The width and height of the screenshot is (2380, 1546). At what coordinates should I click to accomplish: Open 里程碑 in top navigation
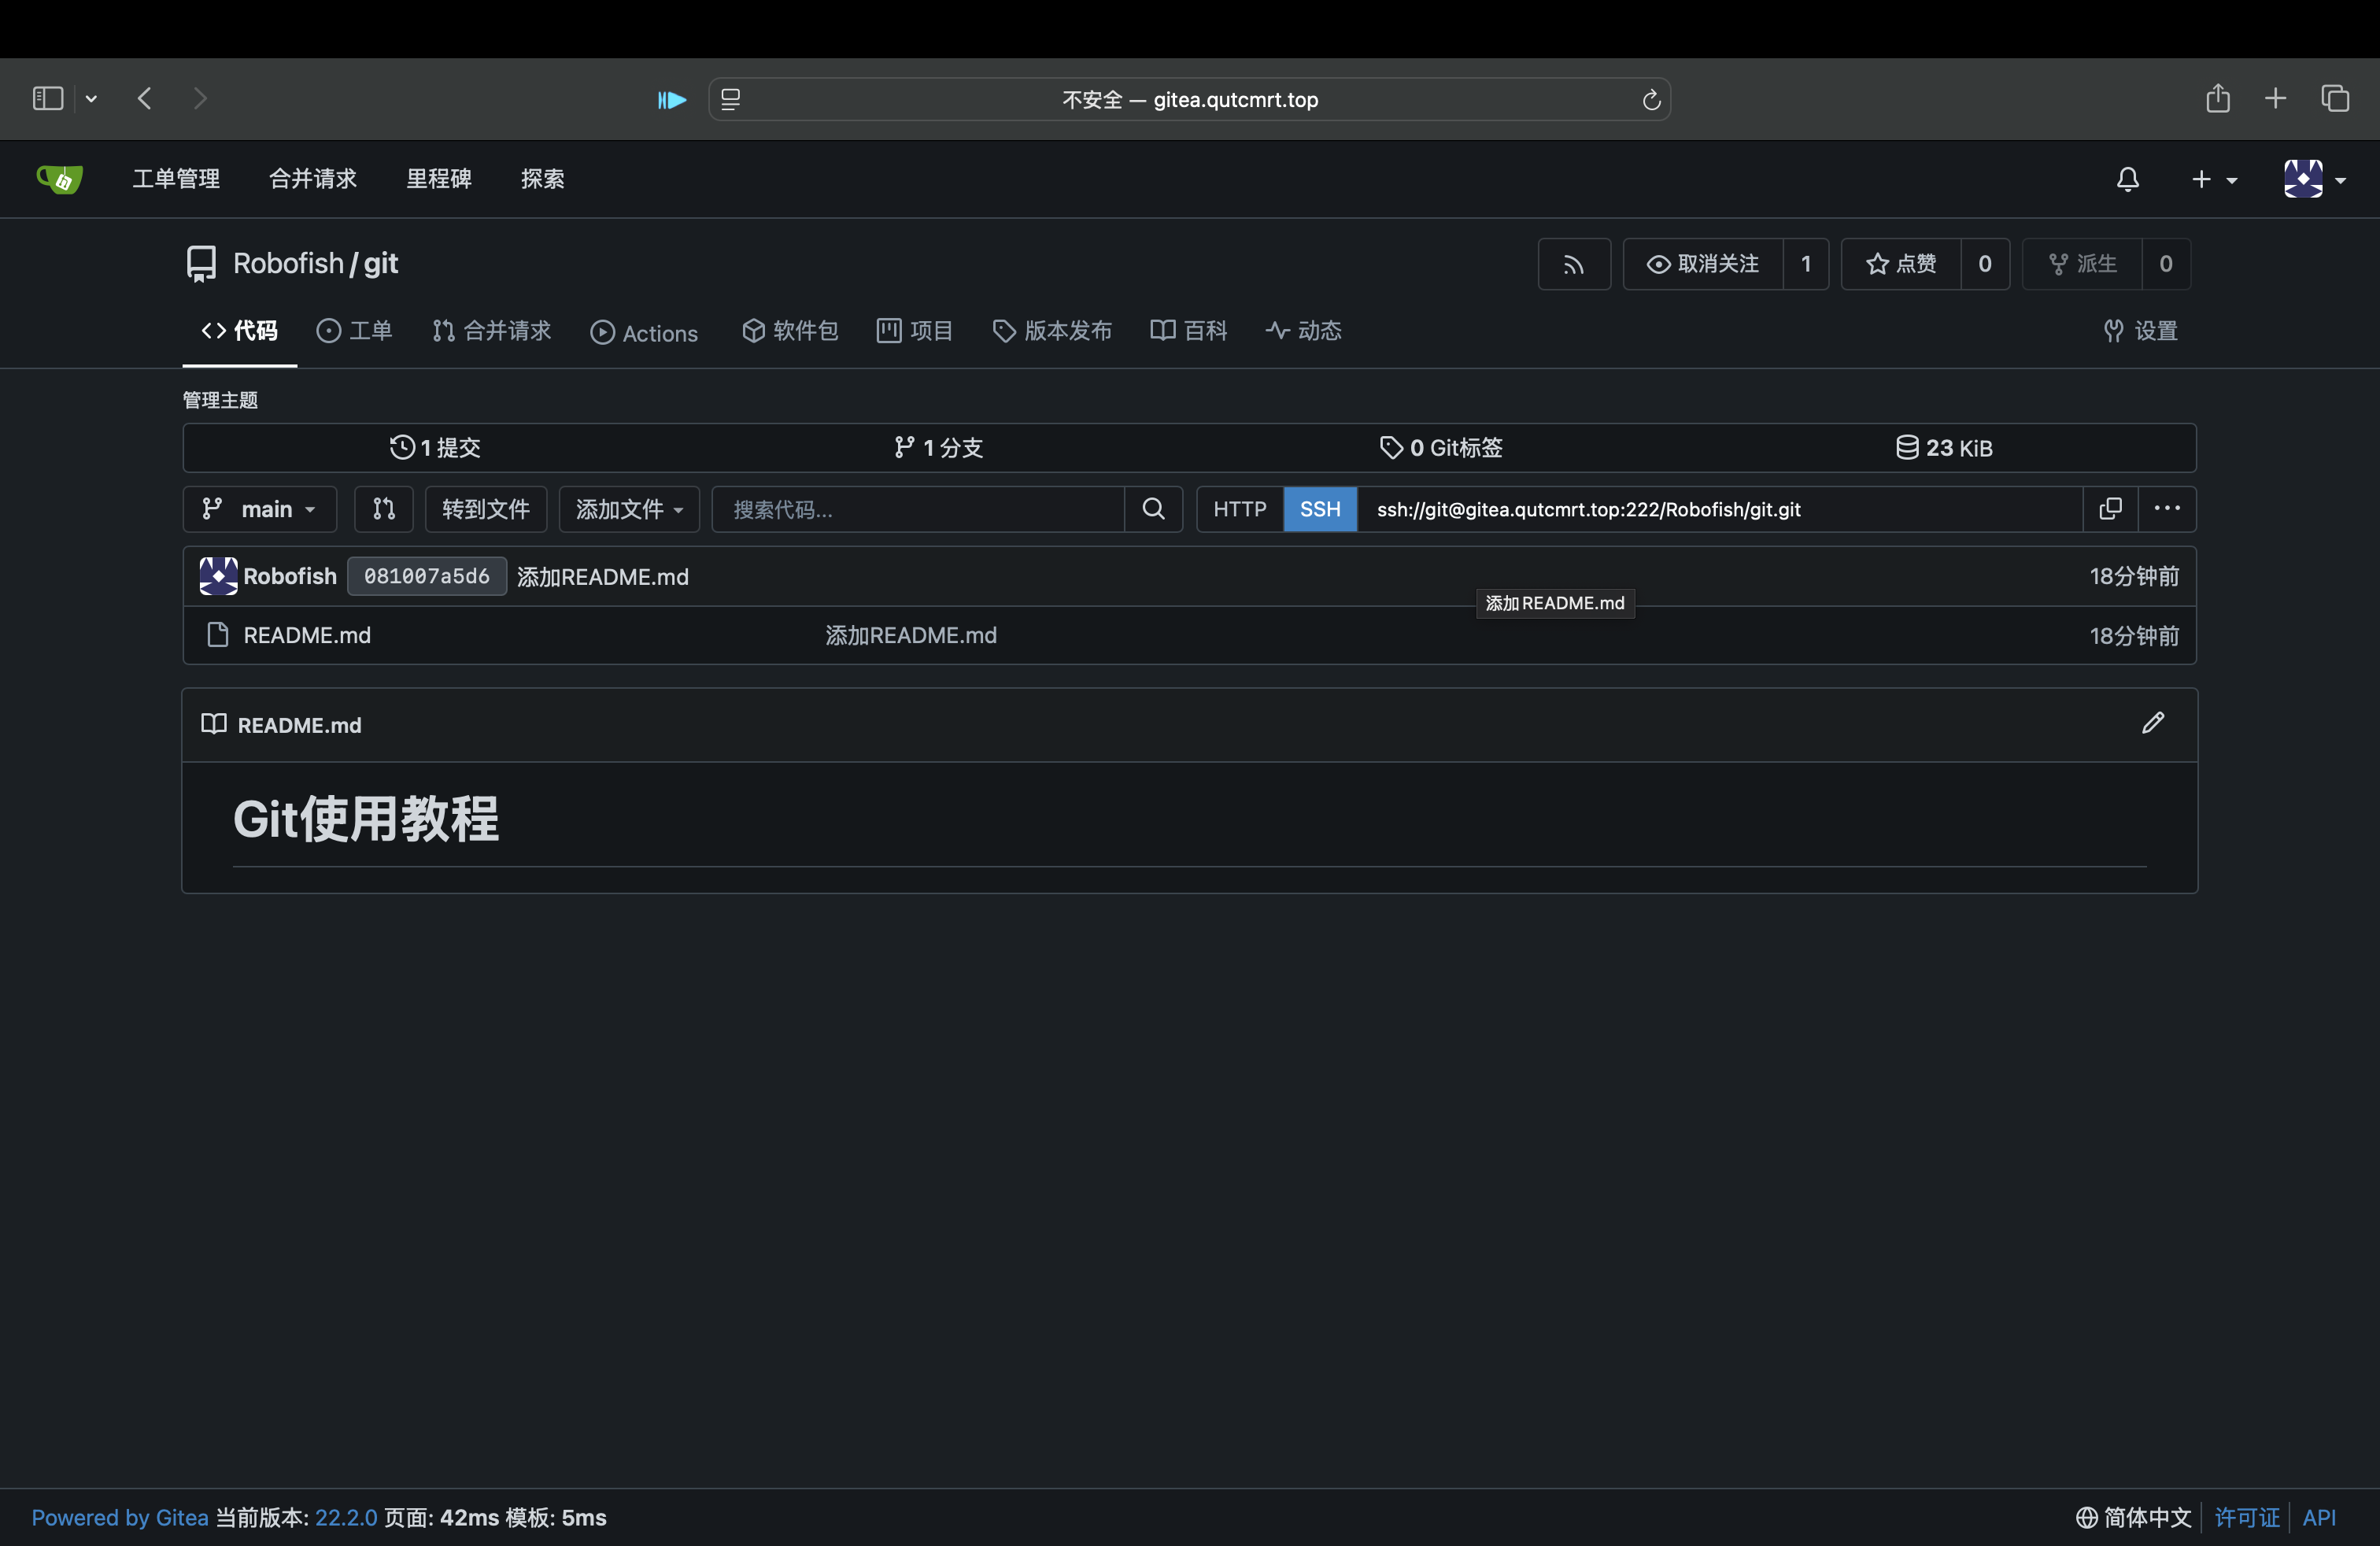pyautogui.click(x=439, y=179)
